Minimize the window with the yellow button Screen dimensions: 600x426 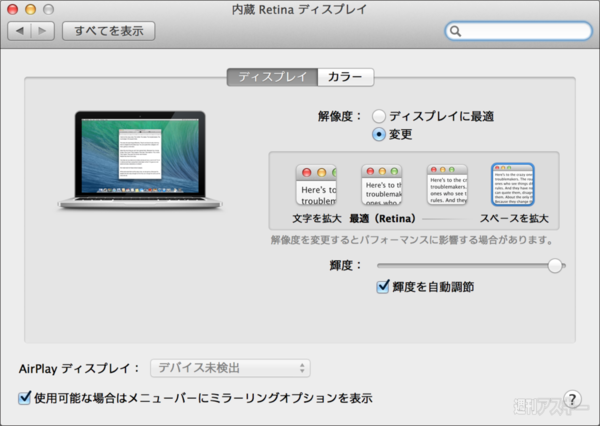coord(31,9)
